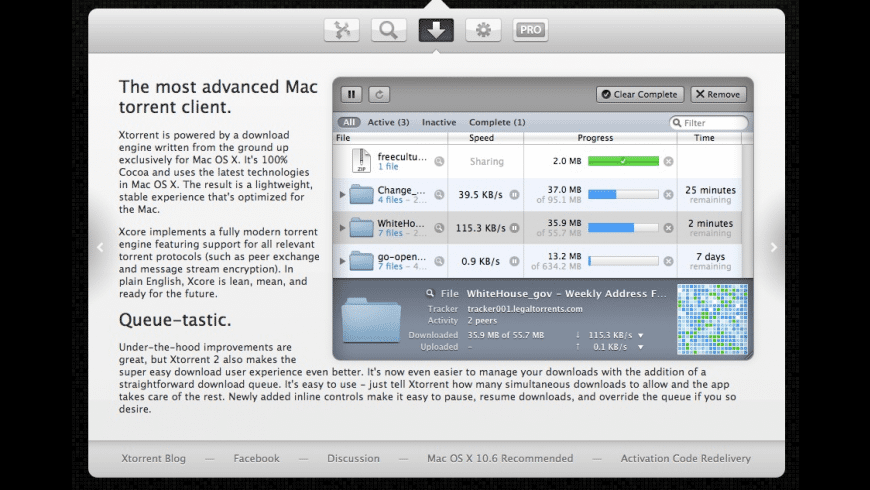This screenshot has height=490, width=870.
Task: Sort by the Time column header
Action: pos(709,138)
